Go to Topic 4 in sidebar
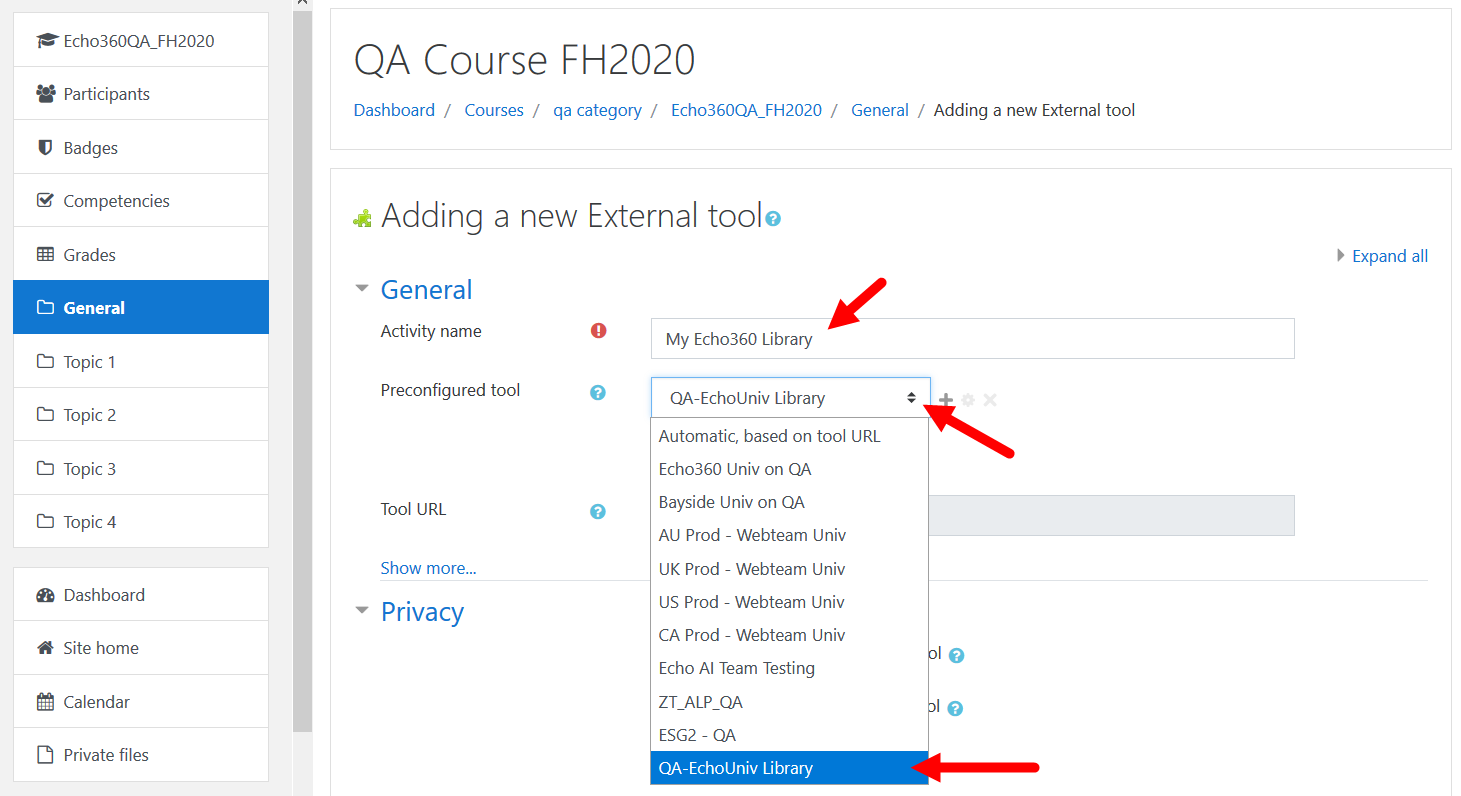Viewport: 1461px width, 796px height. pos(141,521)
